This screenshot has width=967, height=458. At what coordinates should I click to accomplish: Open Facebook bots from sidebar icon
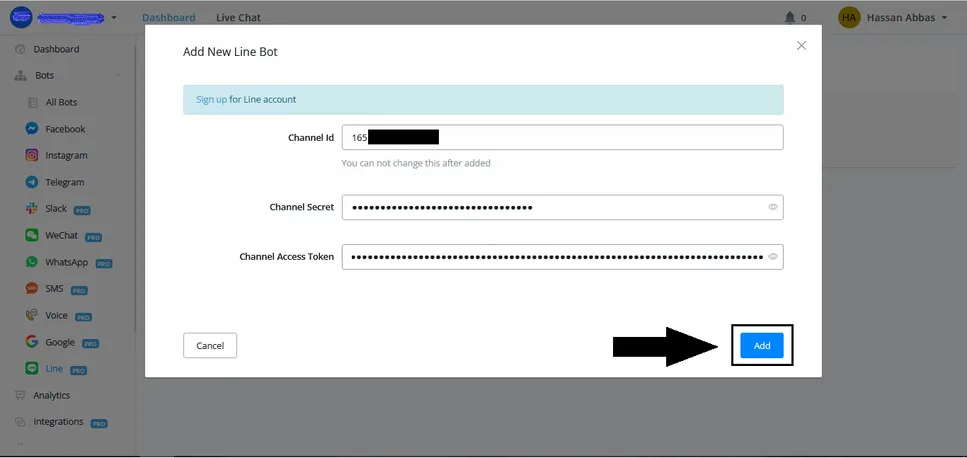(32, 129)
